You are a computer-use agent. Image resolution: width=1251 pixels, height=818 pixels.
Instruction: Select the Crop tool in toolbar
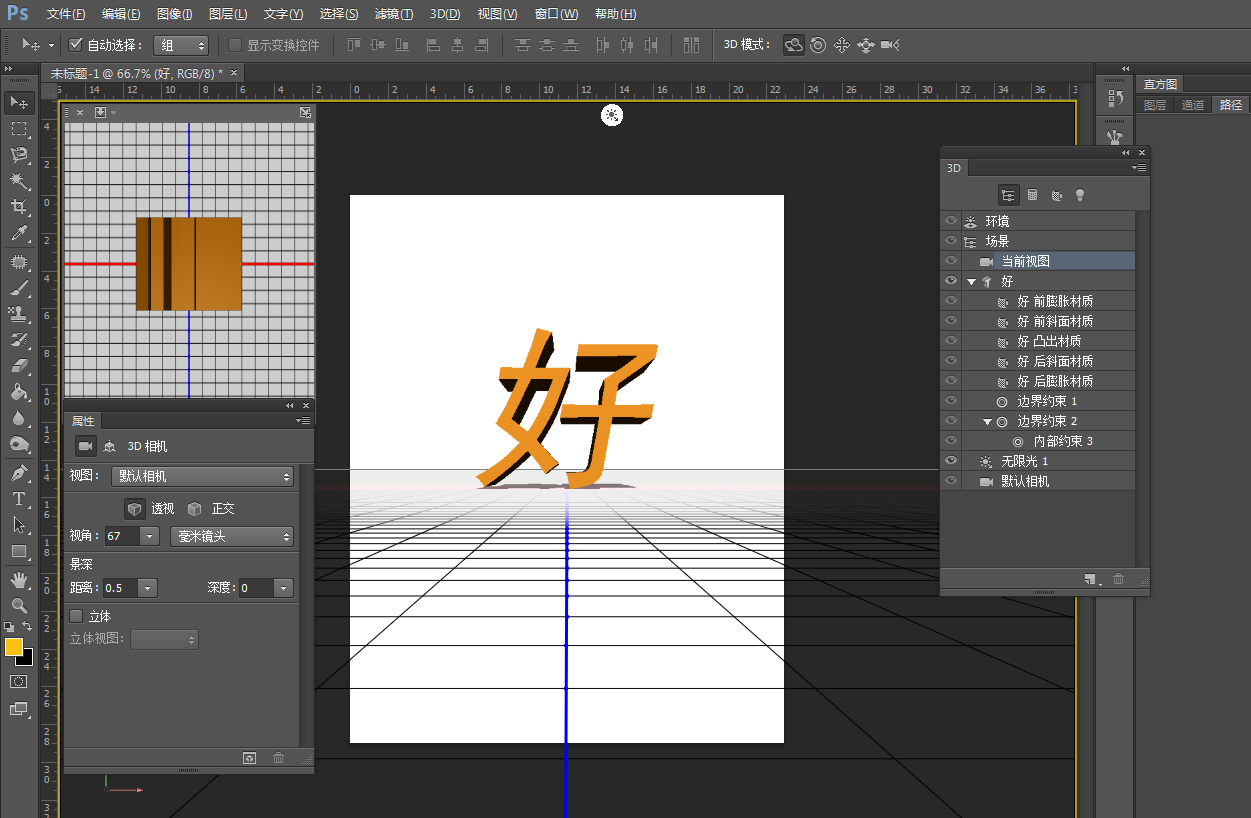(x=18, y=207)
